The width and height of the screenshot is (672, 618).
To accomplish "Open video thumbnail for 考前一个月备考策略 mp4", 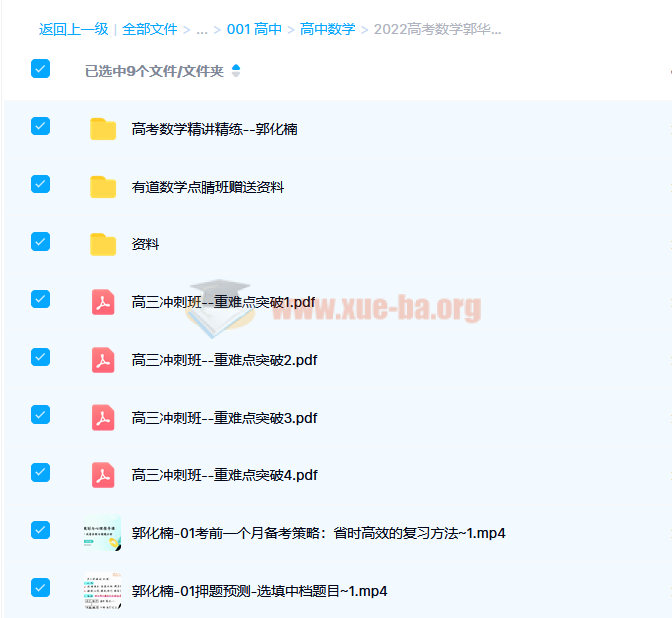I will tap(103, 533).
